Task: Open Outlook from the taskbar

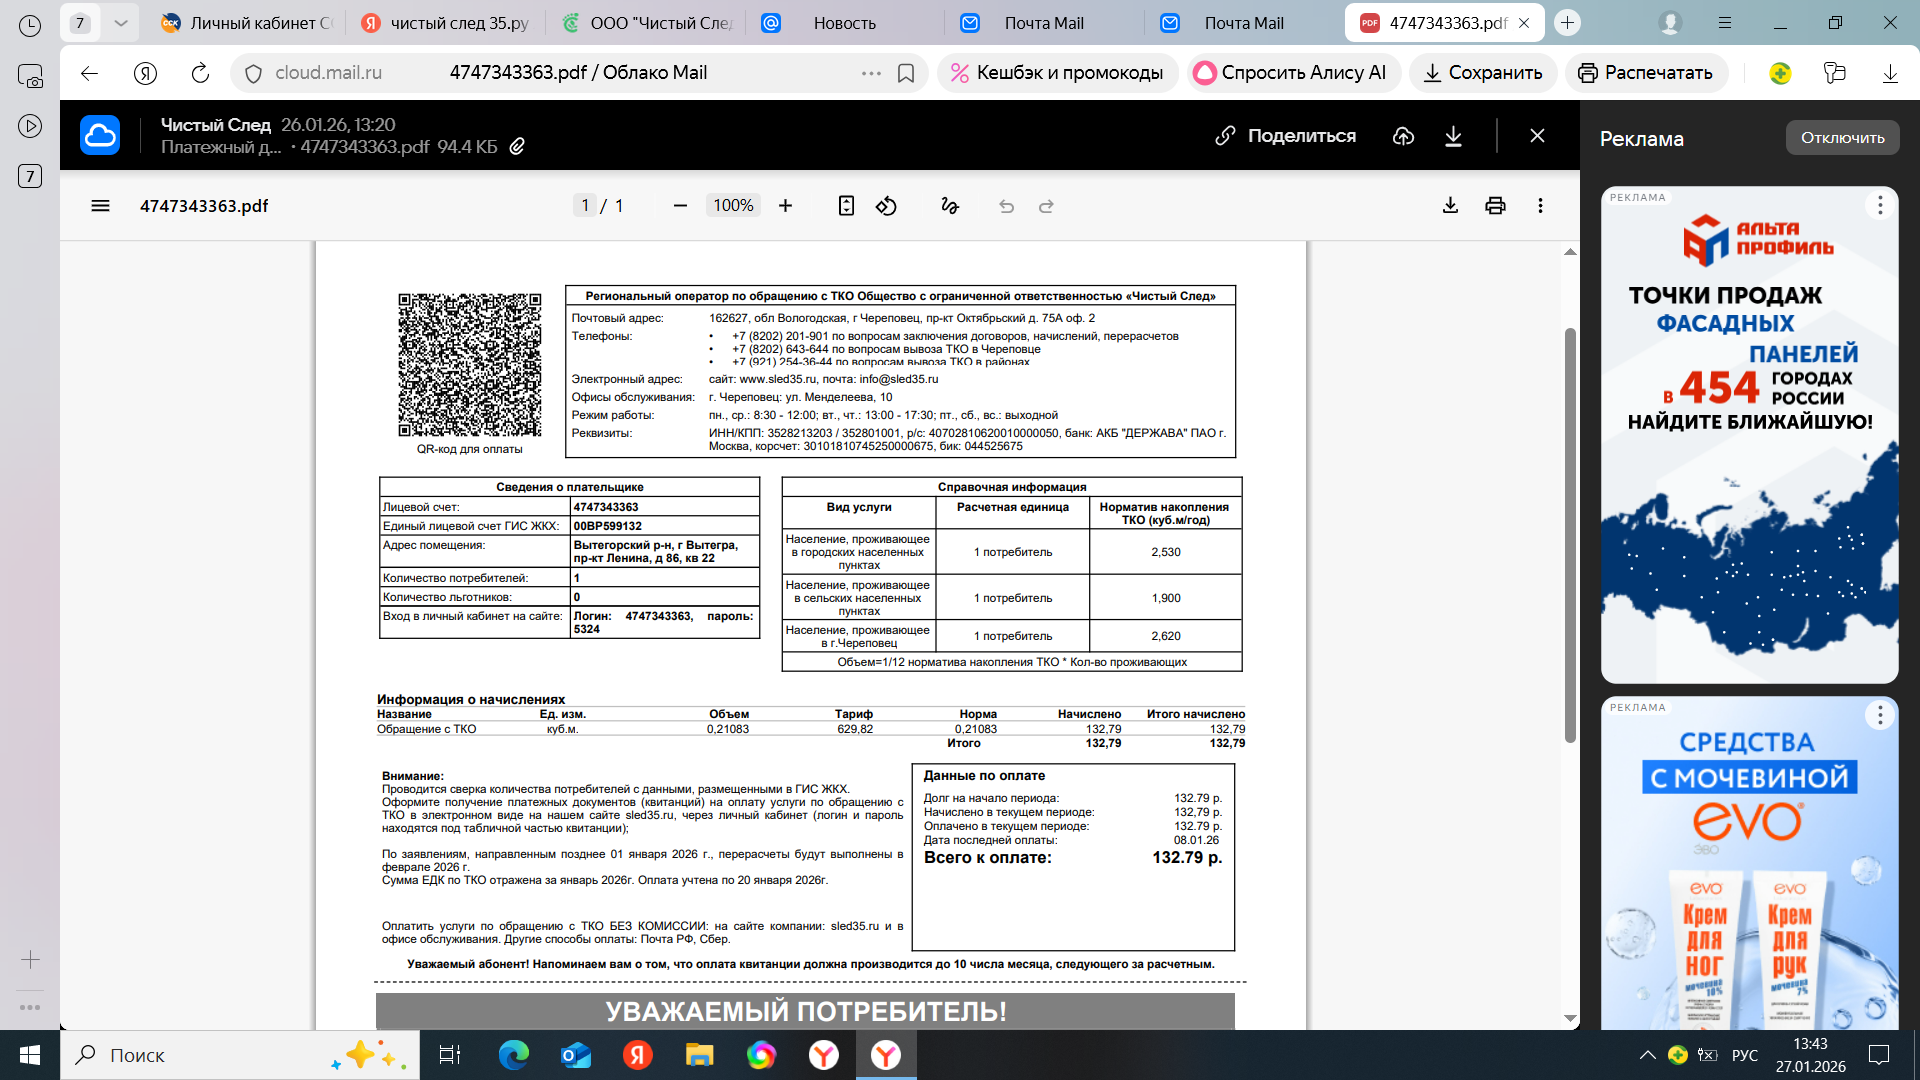Action: (576, 1055)
